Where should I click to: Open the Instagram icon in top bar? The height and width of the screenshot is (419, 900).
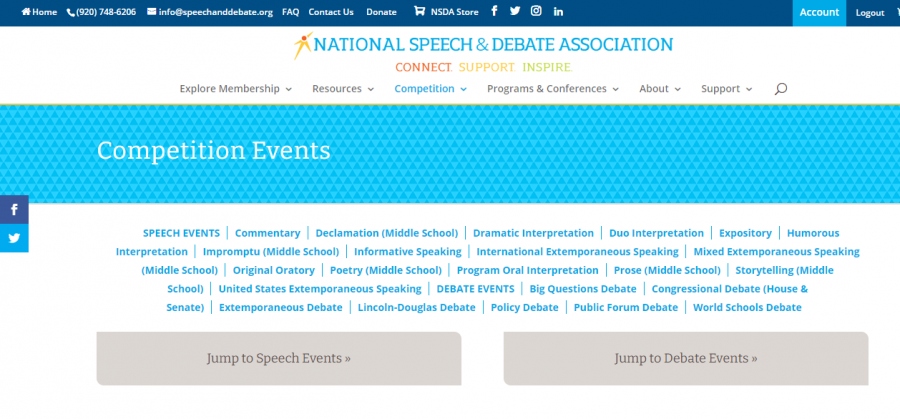pyautogui.click(x=536, y=11)
